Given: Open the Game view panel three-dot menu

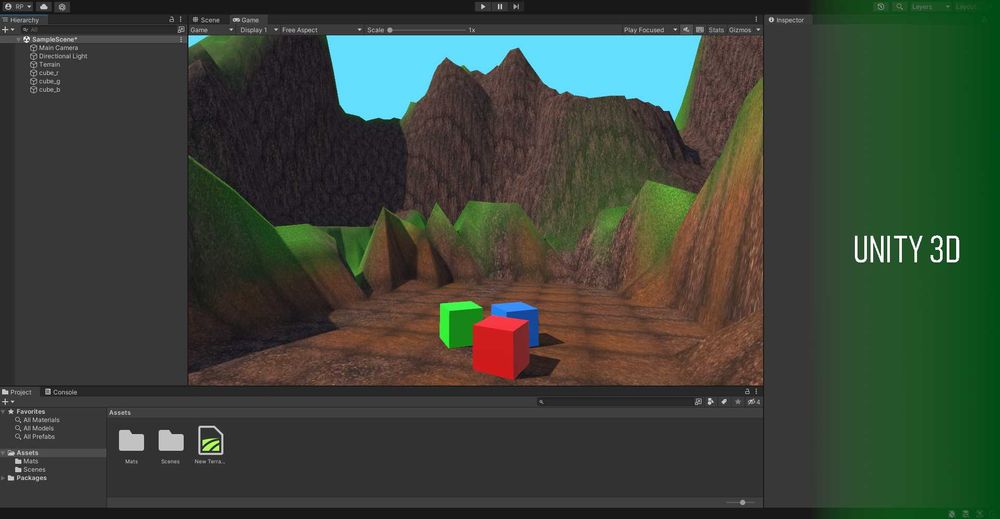Looking at the screenshot, I should click(756, 20).
